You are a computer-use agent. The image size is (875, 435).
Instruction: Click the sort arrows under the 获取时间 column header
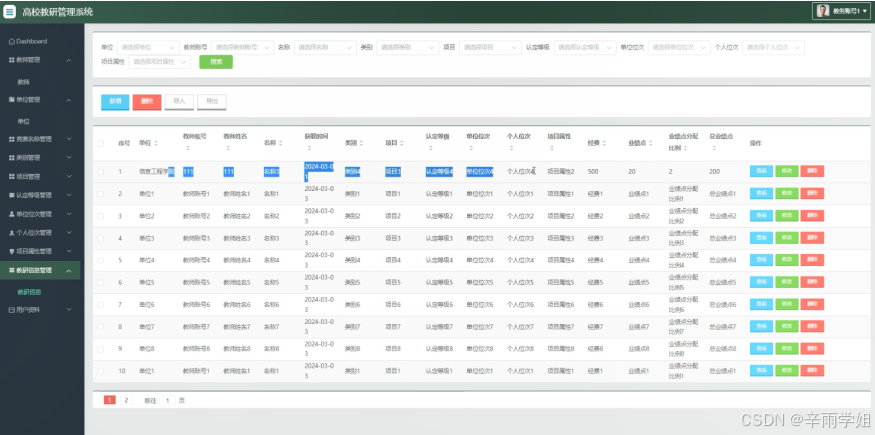[309, 148]
